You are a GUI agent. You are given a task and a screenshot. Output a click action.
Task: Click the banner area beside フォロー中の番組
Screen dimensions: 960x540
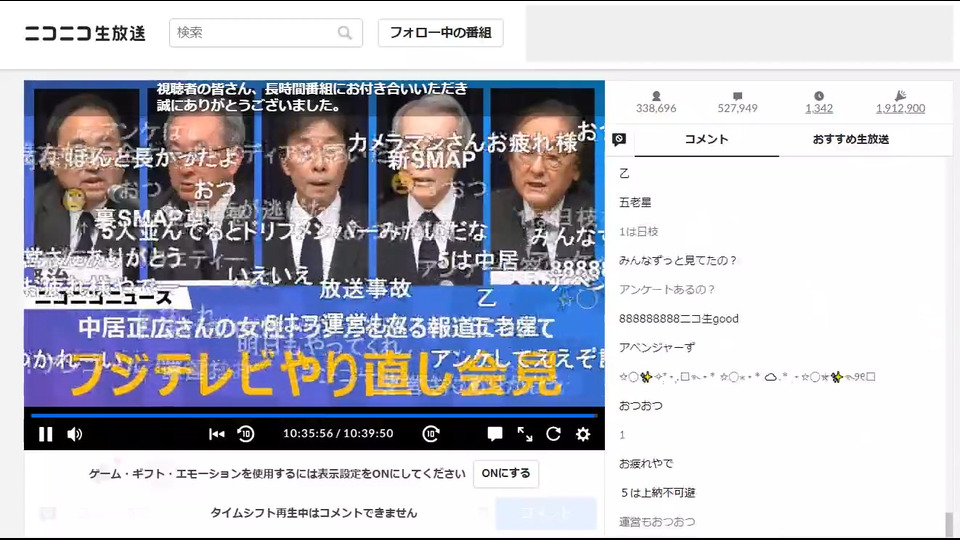(x=739, y=34)
